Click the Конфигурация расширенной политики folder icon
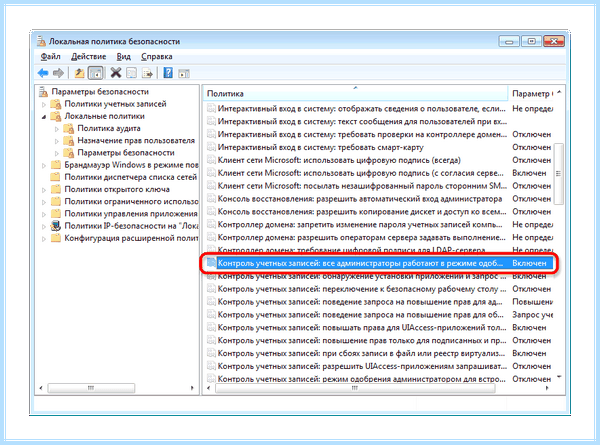Viewport: 600px width, 445px height. [x=56, y=238]
